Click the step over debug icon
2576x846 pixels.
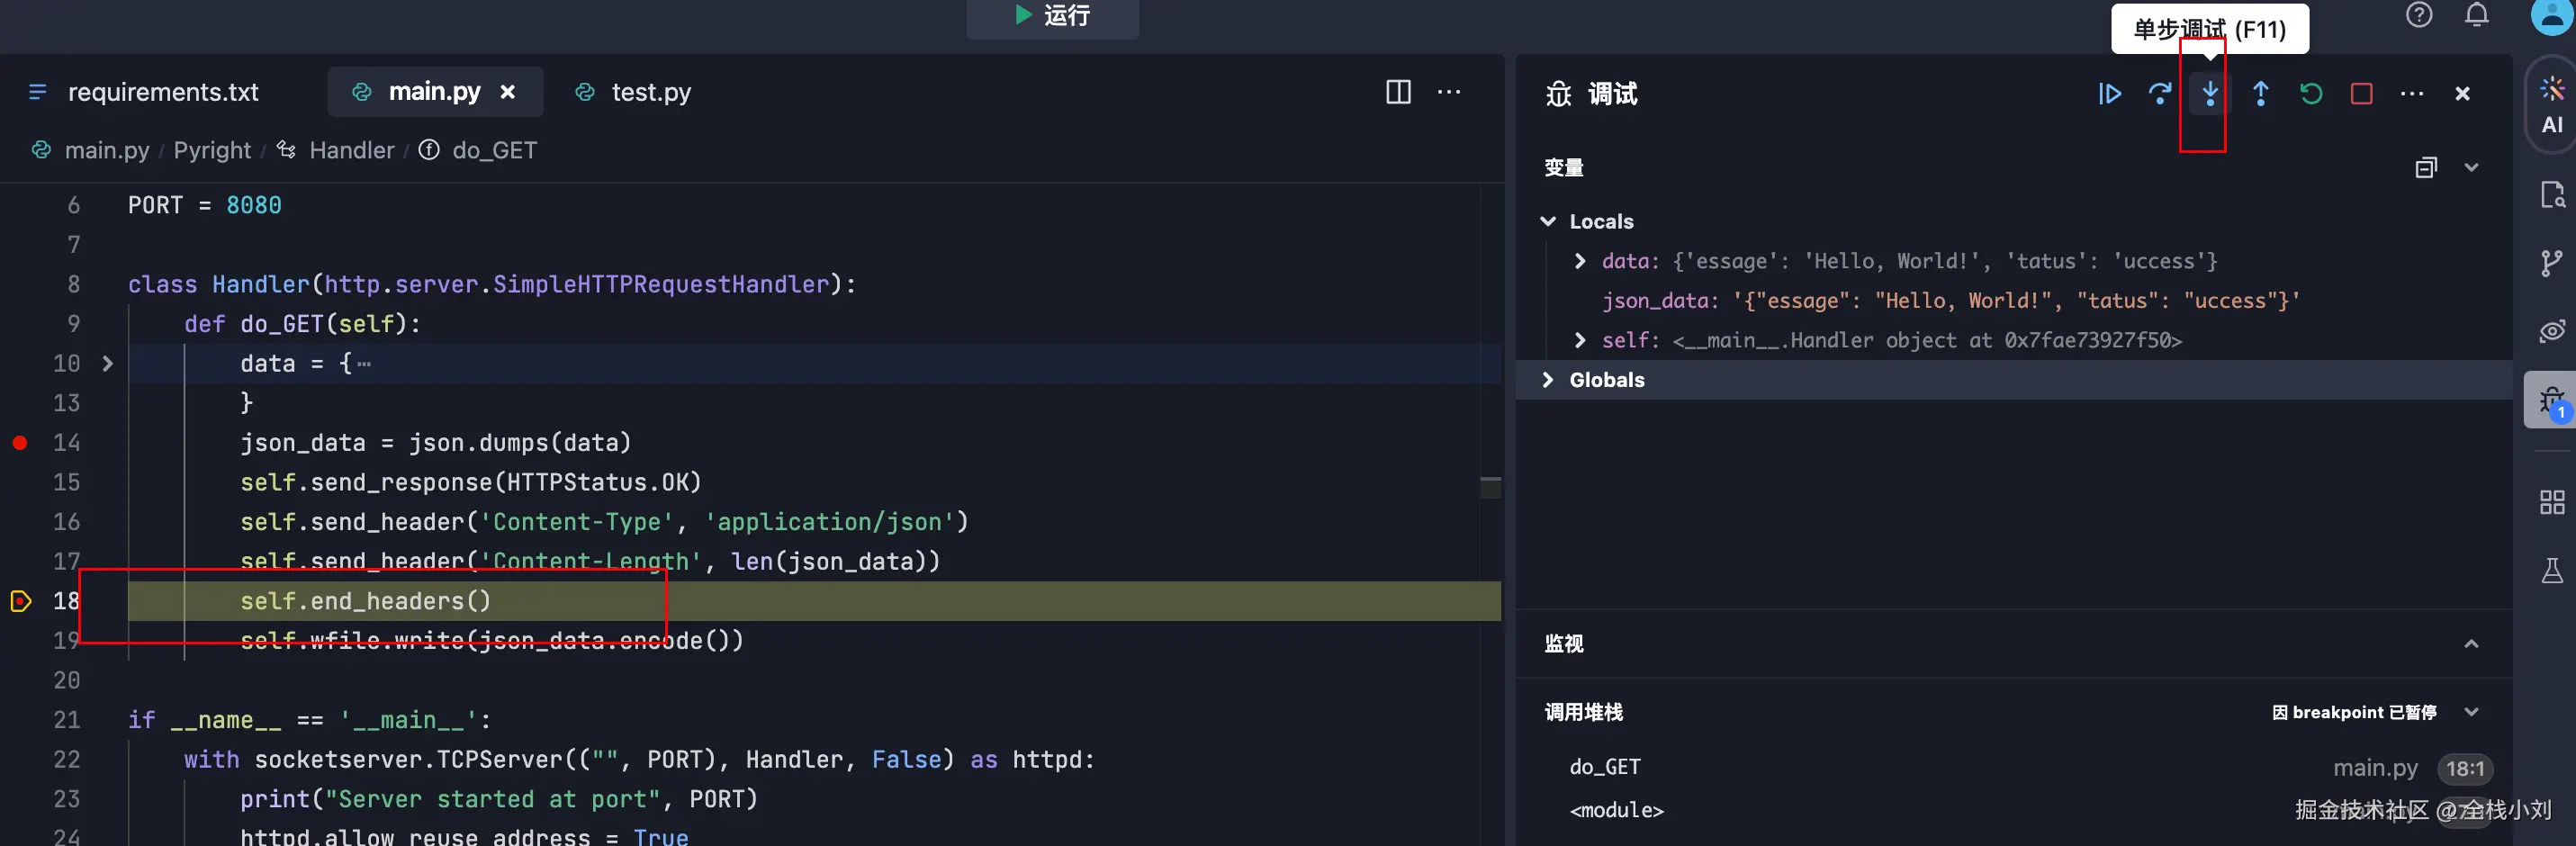click(x=2159, y=94)
